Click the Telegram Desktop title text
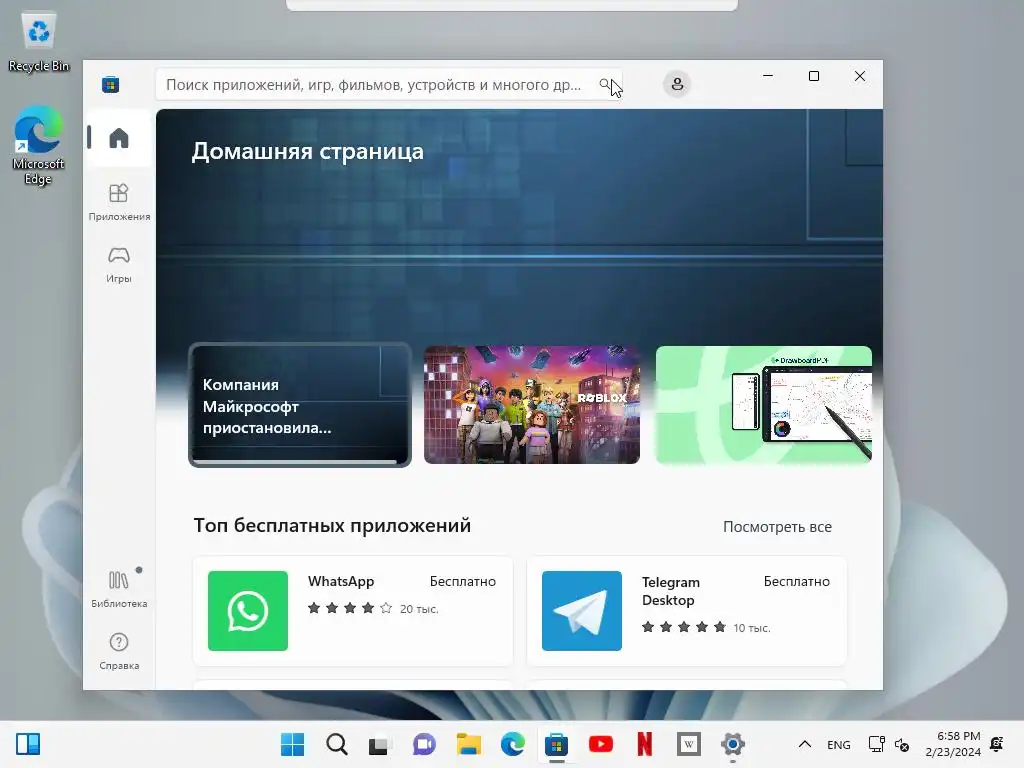The height and width of the screenshot is (768, 1024). 671,591
